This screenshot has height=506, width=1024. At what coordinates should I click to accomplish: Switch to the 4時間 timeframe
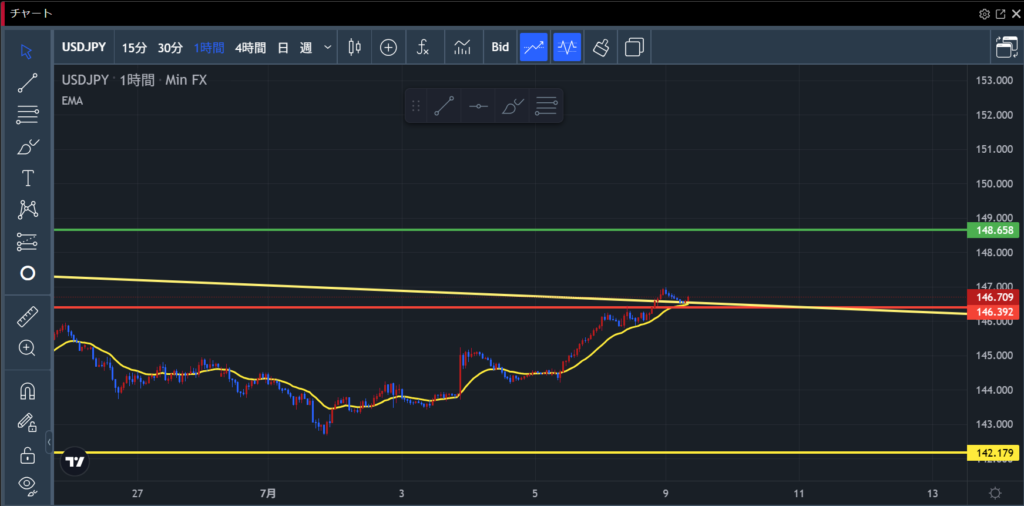(x=250, y=47)
